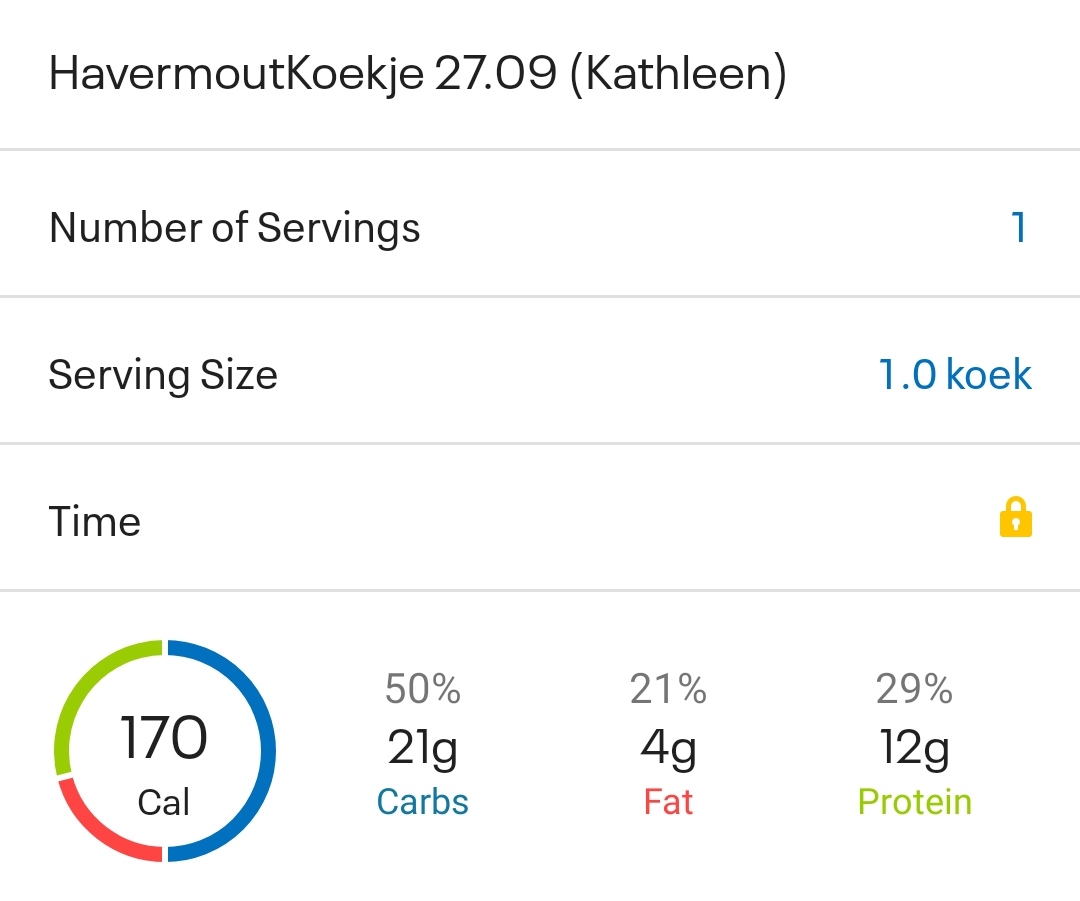Open the Time row label
The image size is (1080, 901).
95,522
